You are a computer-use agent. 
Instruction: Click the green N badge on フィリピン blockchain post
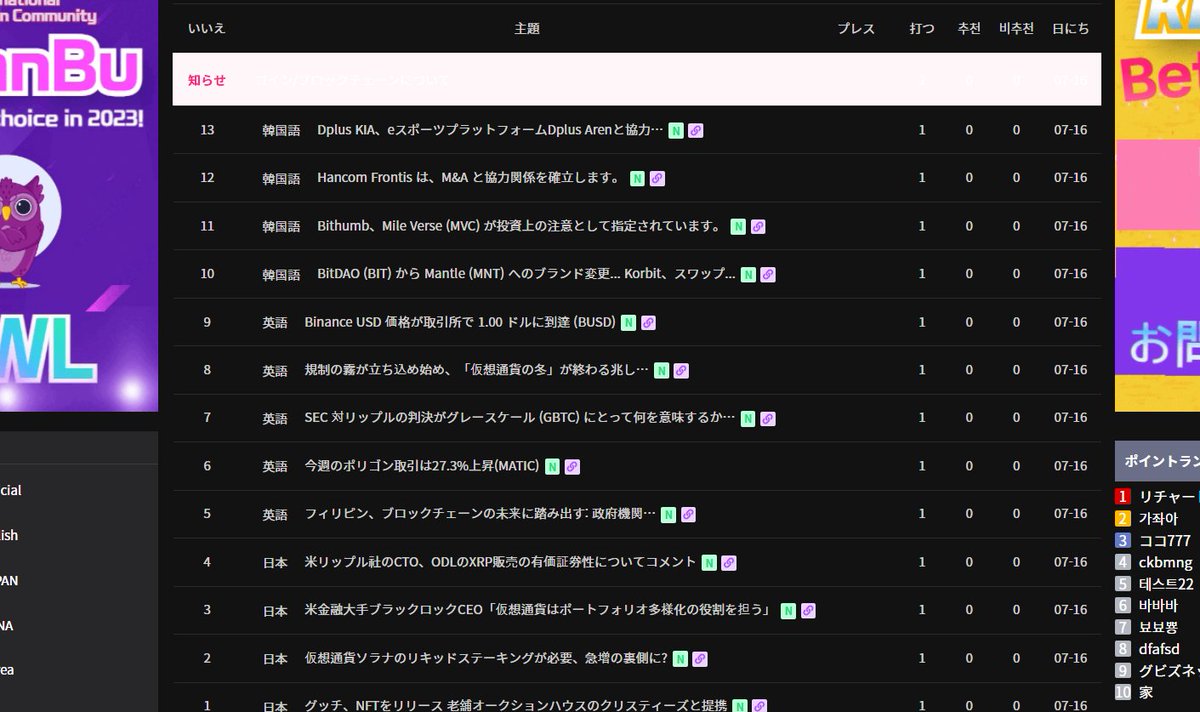[x=668, y=514]
